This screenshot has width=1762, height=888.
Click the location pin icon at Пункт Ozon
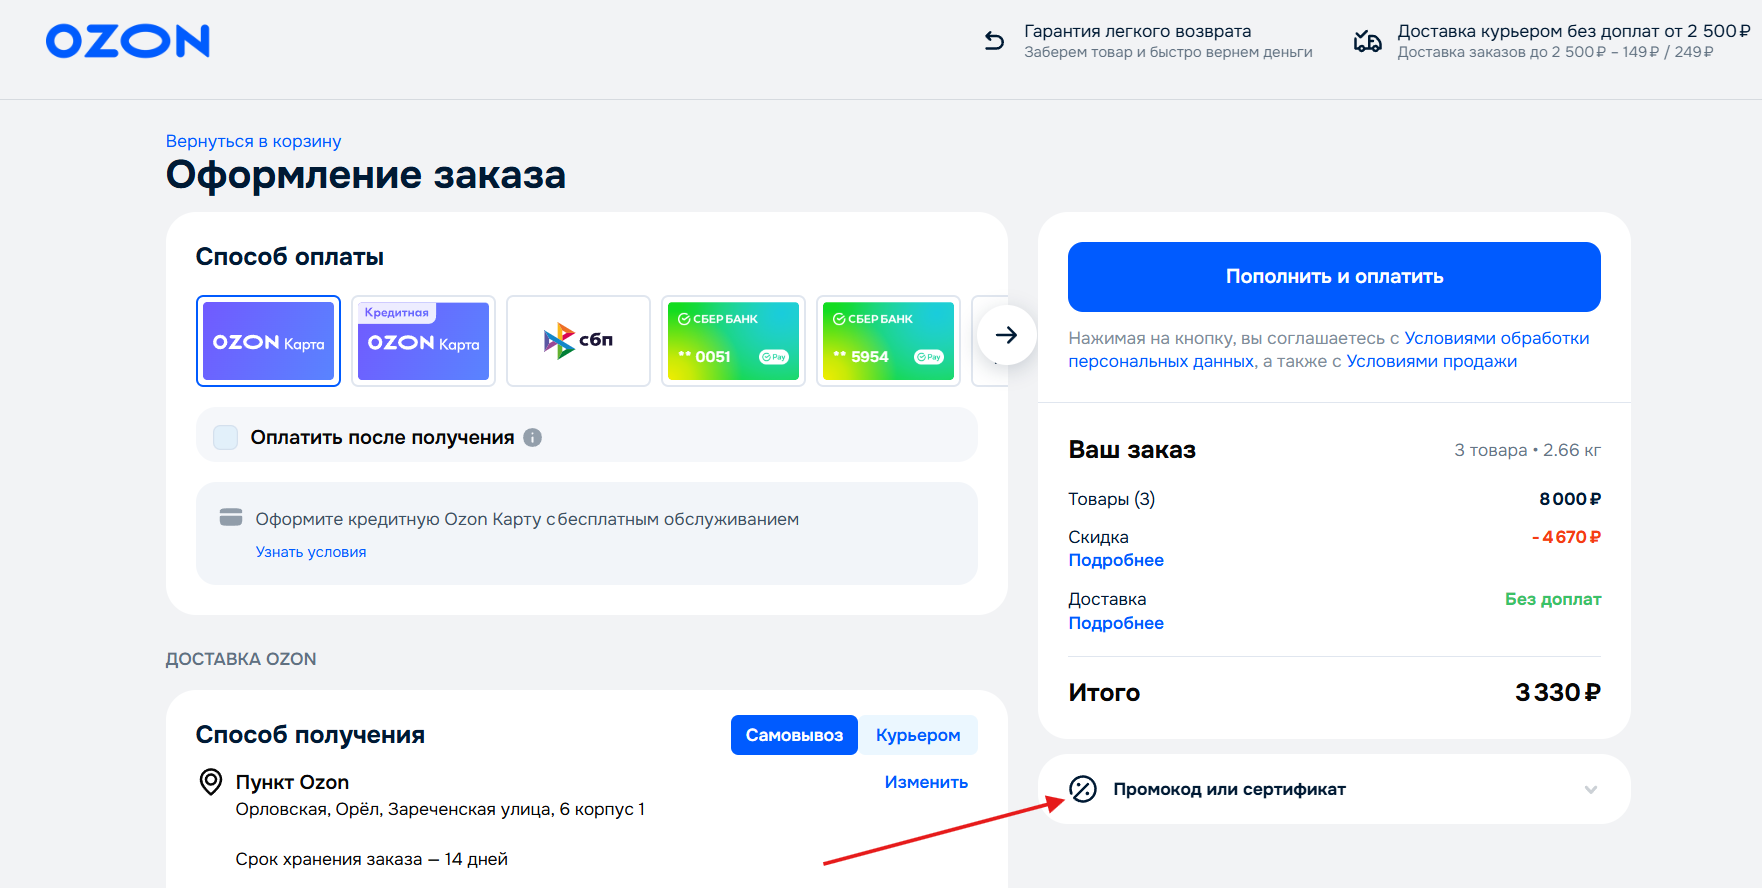point(211,782)
